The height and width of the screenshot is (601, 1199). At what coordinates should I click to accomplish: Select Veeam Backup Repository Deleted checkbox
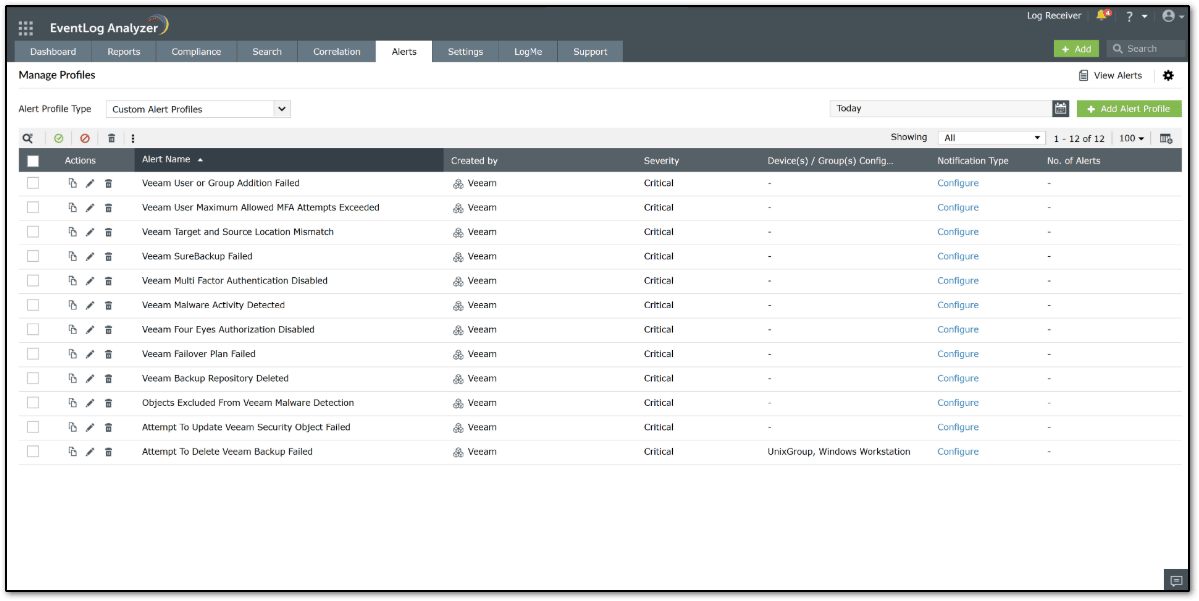(x=33, y=378)
